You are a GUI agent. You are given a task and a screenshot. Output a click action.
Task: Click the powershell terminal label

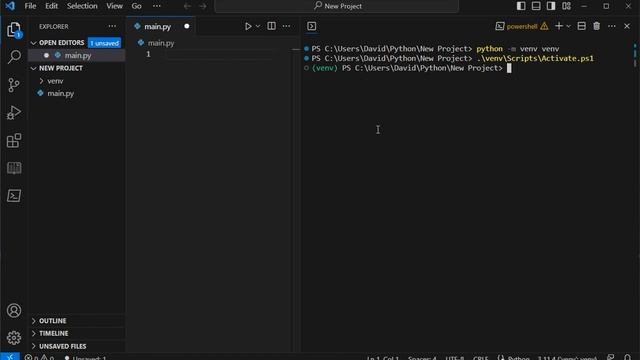coord(522,27)
